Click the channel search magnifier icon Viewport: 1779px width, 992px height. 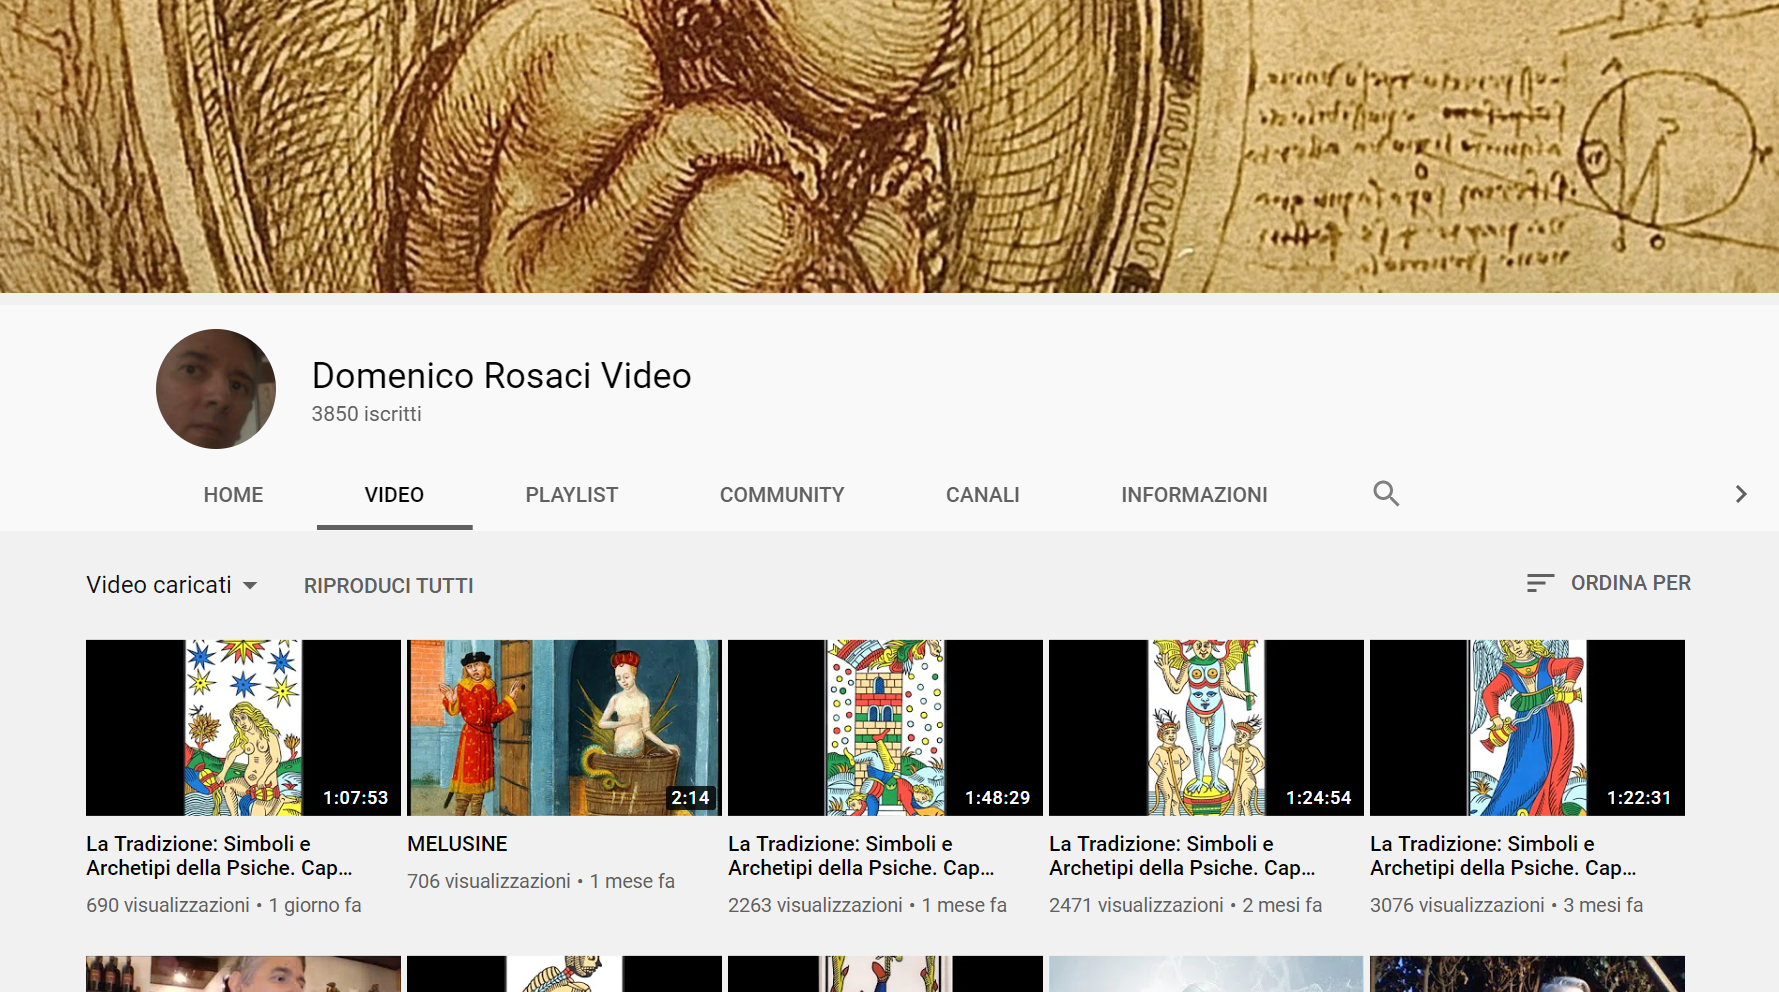[x=1386, y=493]
